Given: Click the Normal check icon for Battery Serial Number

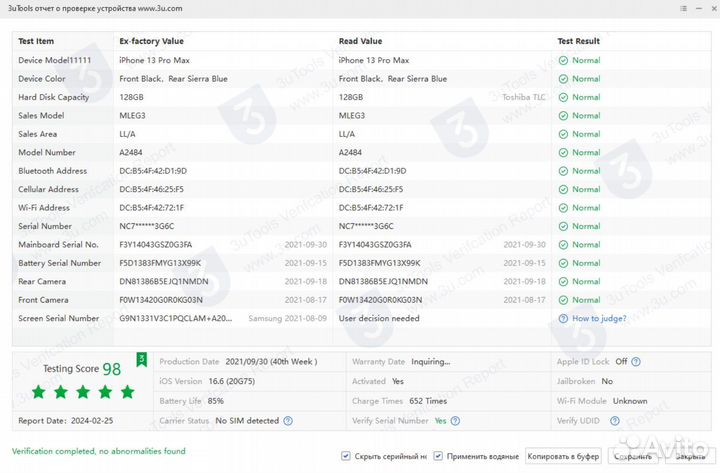Looking at the screenshot, I should click(563, 263).
